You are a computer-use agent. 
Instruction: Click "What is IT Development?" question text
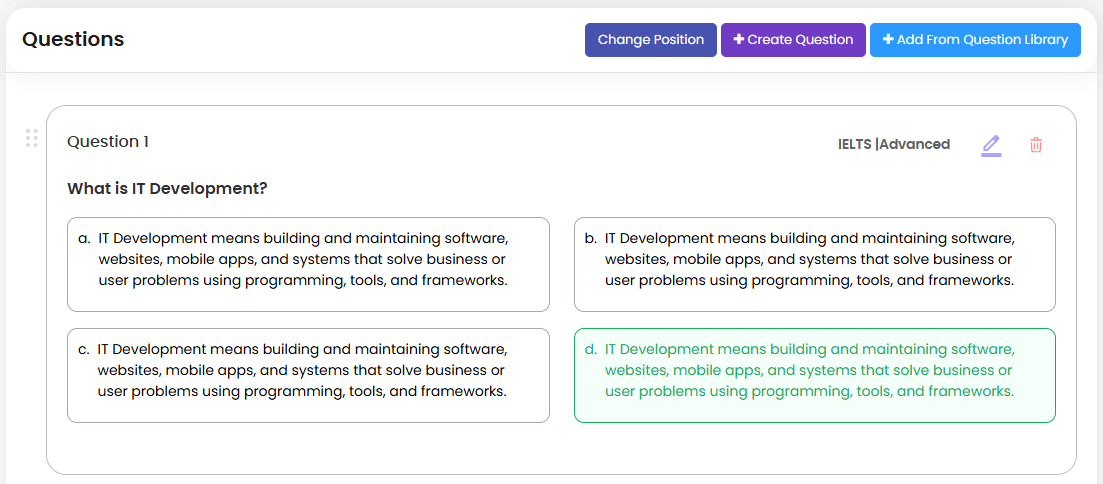pyautogui.click(x=167, y=189)
